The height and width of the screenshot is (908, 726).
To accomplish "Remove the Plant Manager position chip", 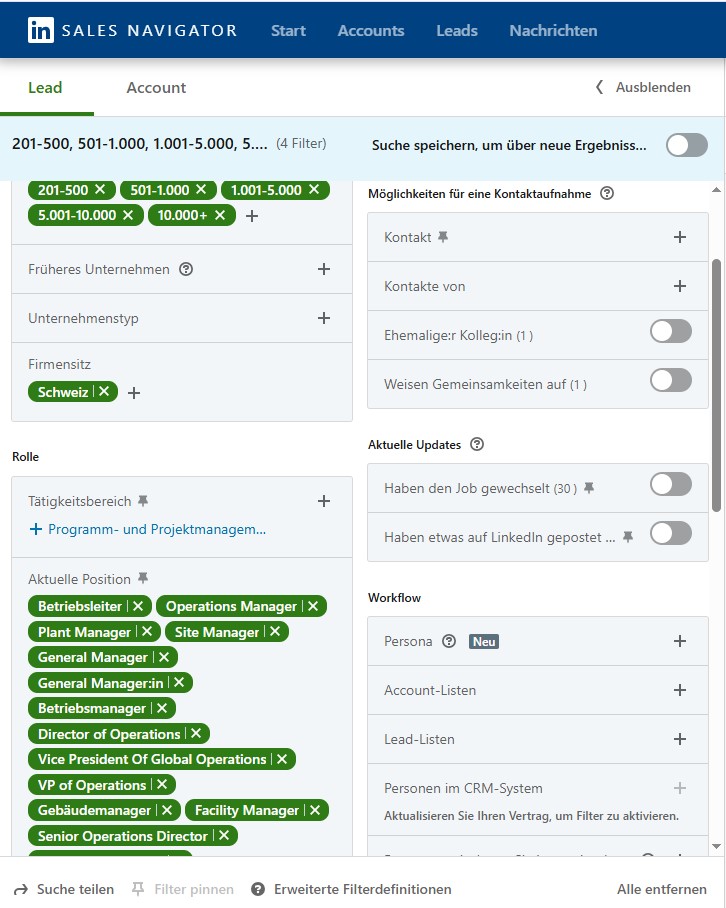I will coord(147,631).
